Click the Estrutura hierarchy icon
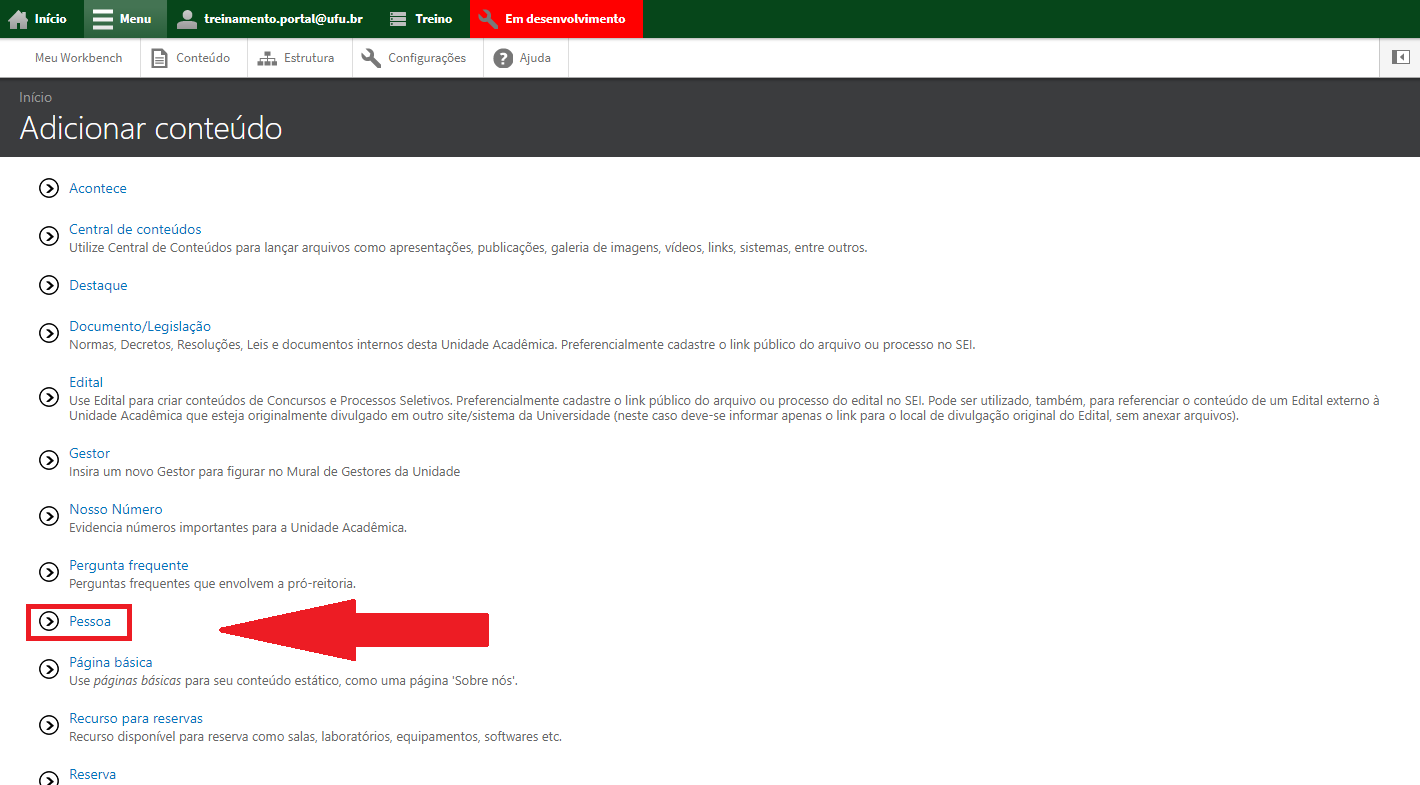Screen dimensions: 1420x785 coord(267,58)
